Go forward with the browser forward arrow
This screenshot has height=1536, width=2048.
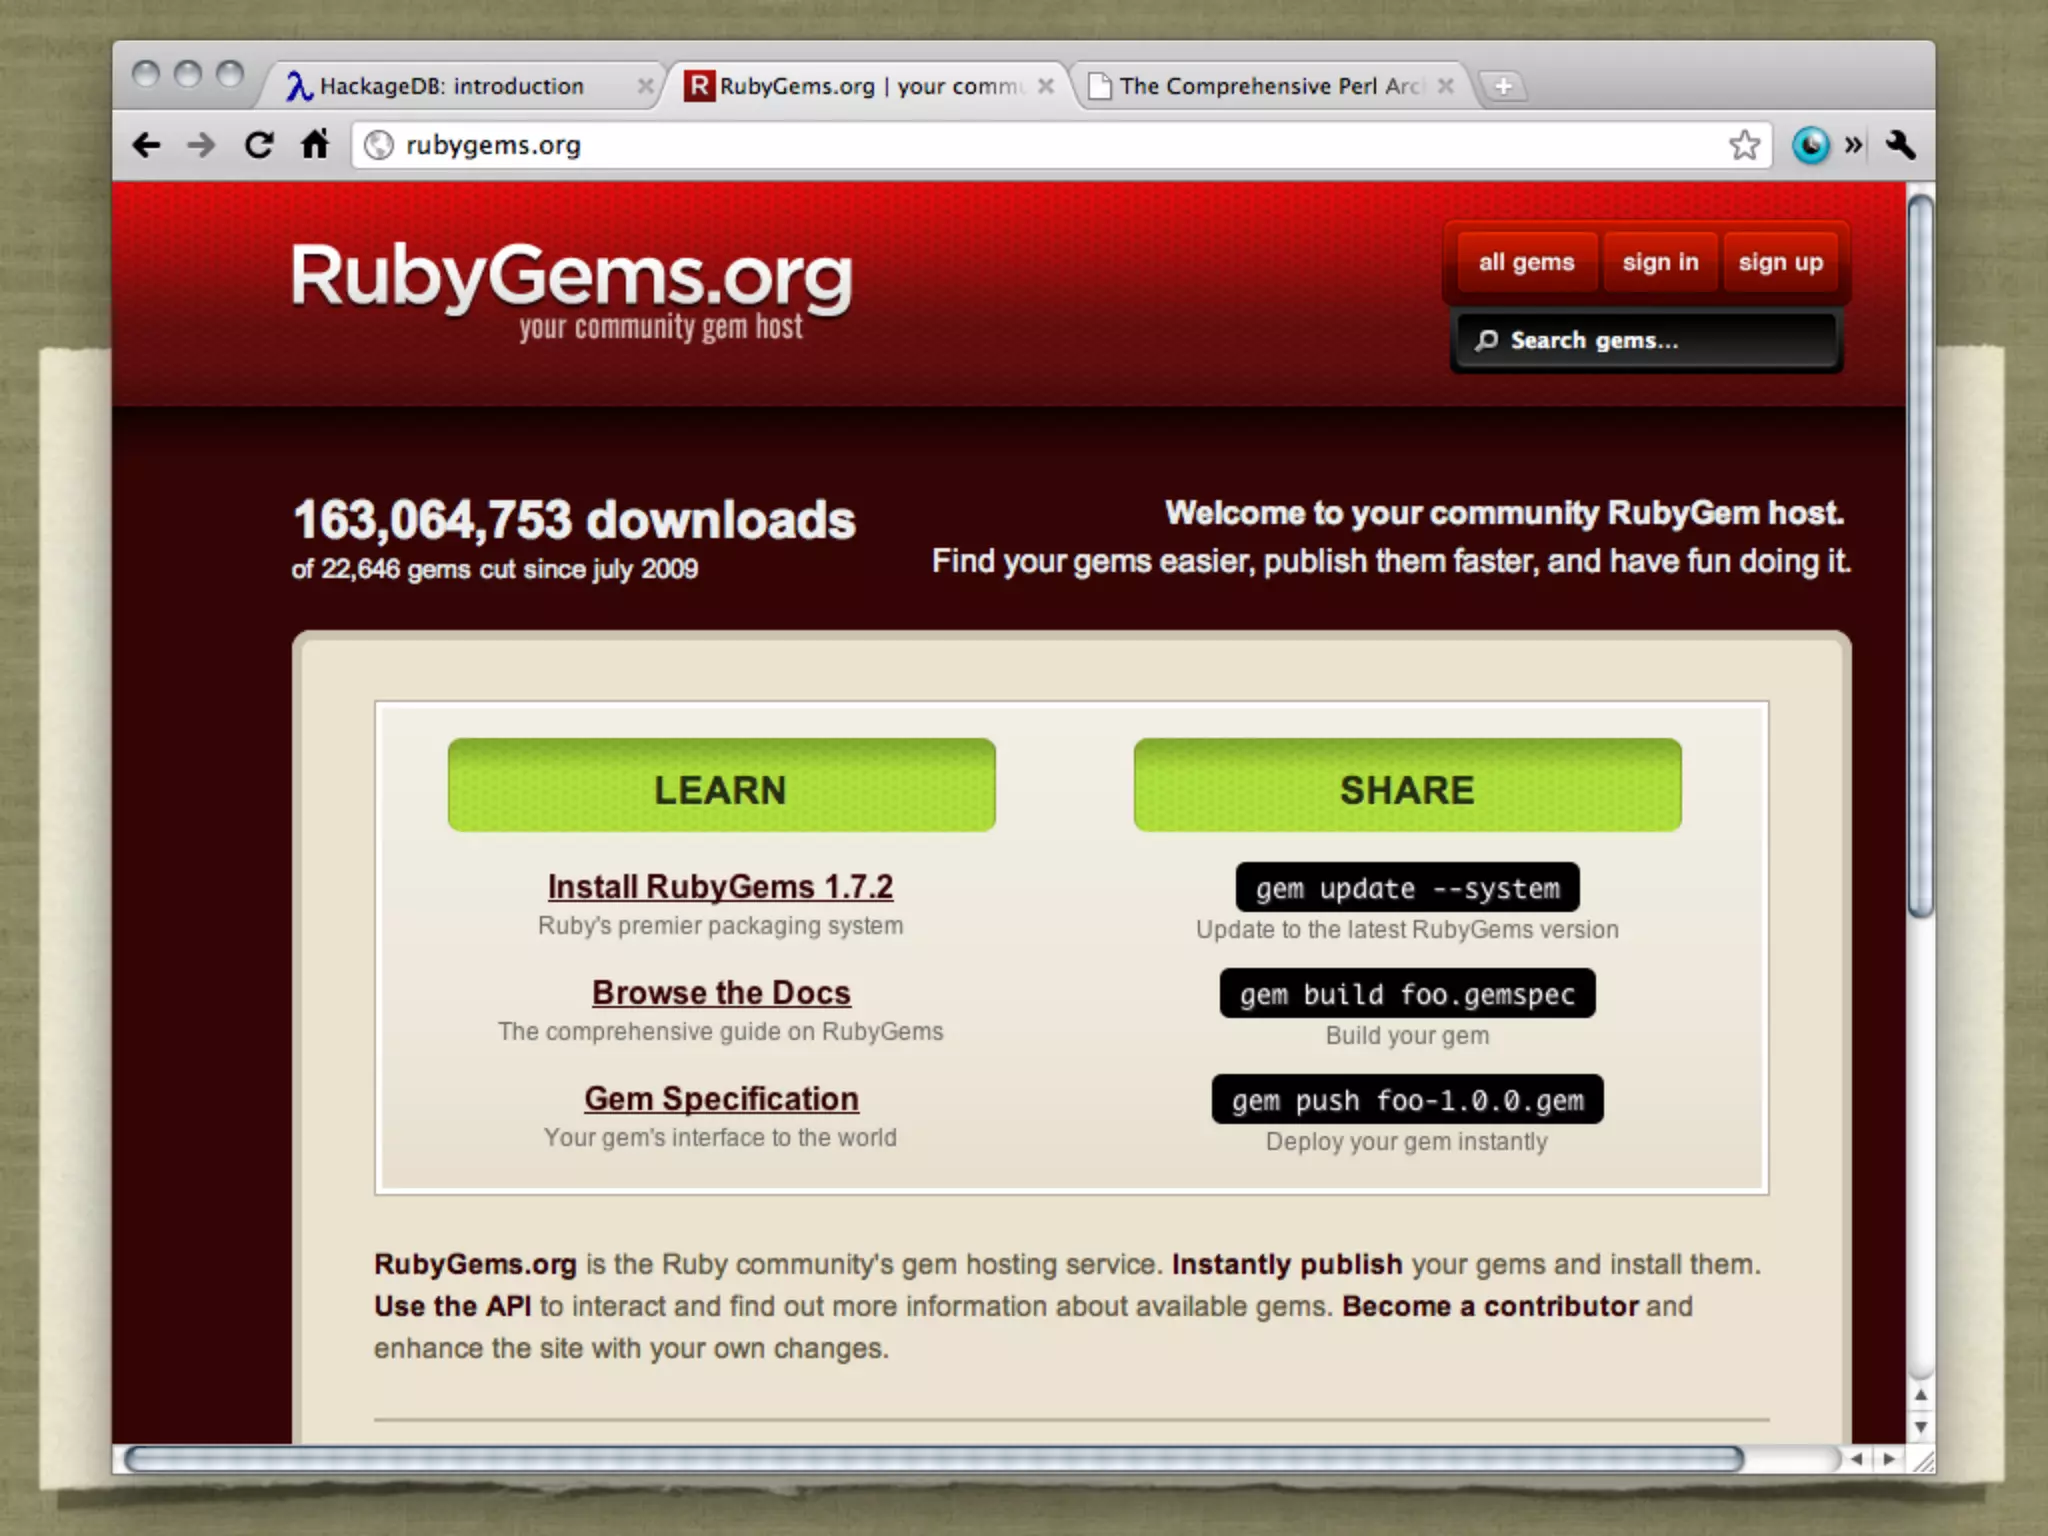tap(201, 146)
